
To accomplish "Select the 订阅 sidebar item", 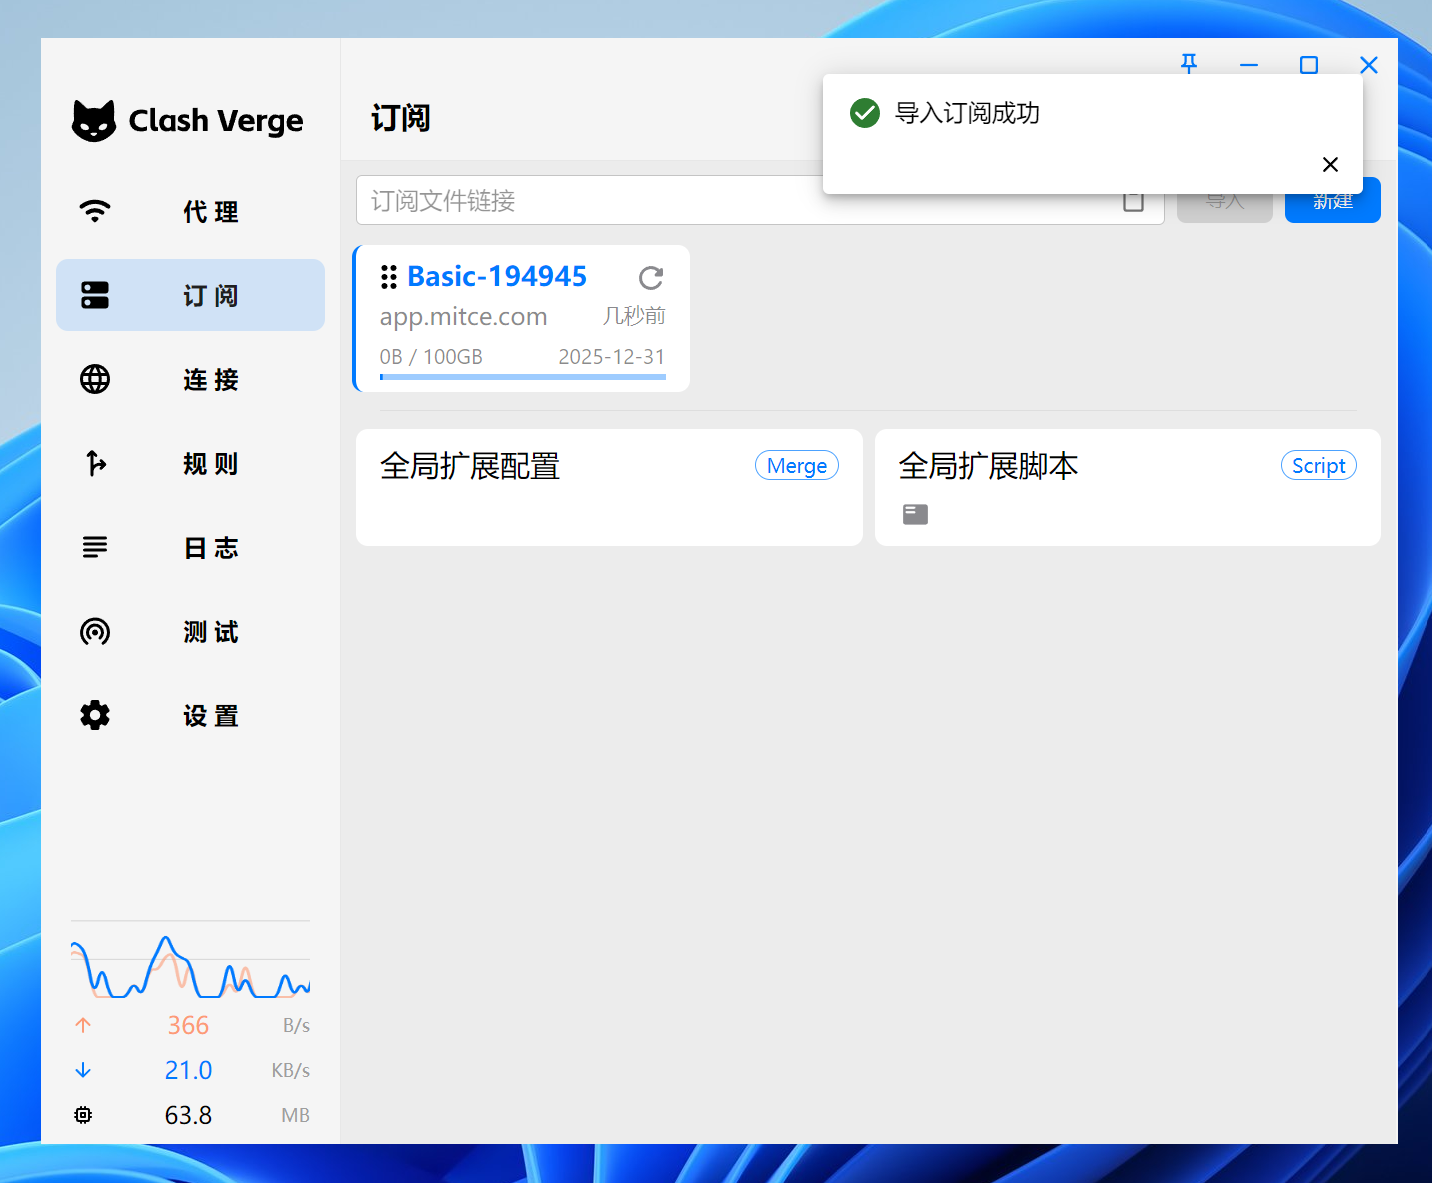I will point(190,296).
